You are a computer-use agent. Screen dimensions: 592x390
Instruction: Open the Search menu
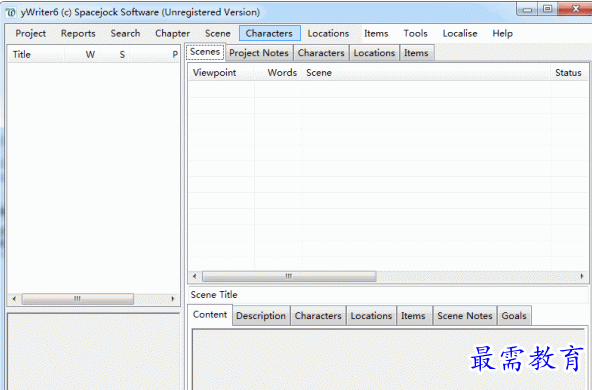pyautogui.click(x=125, y=33)
